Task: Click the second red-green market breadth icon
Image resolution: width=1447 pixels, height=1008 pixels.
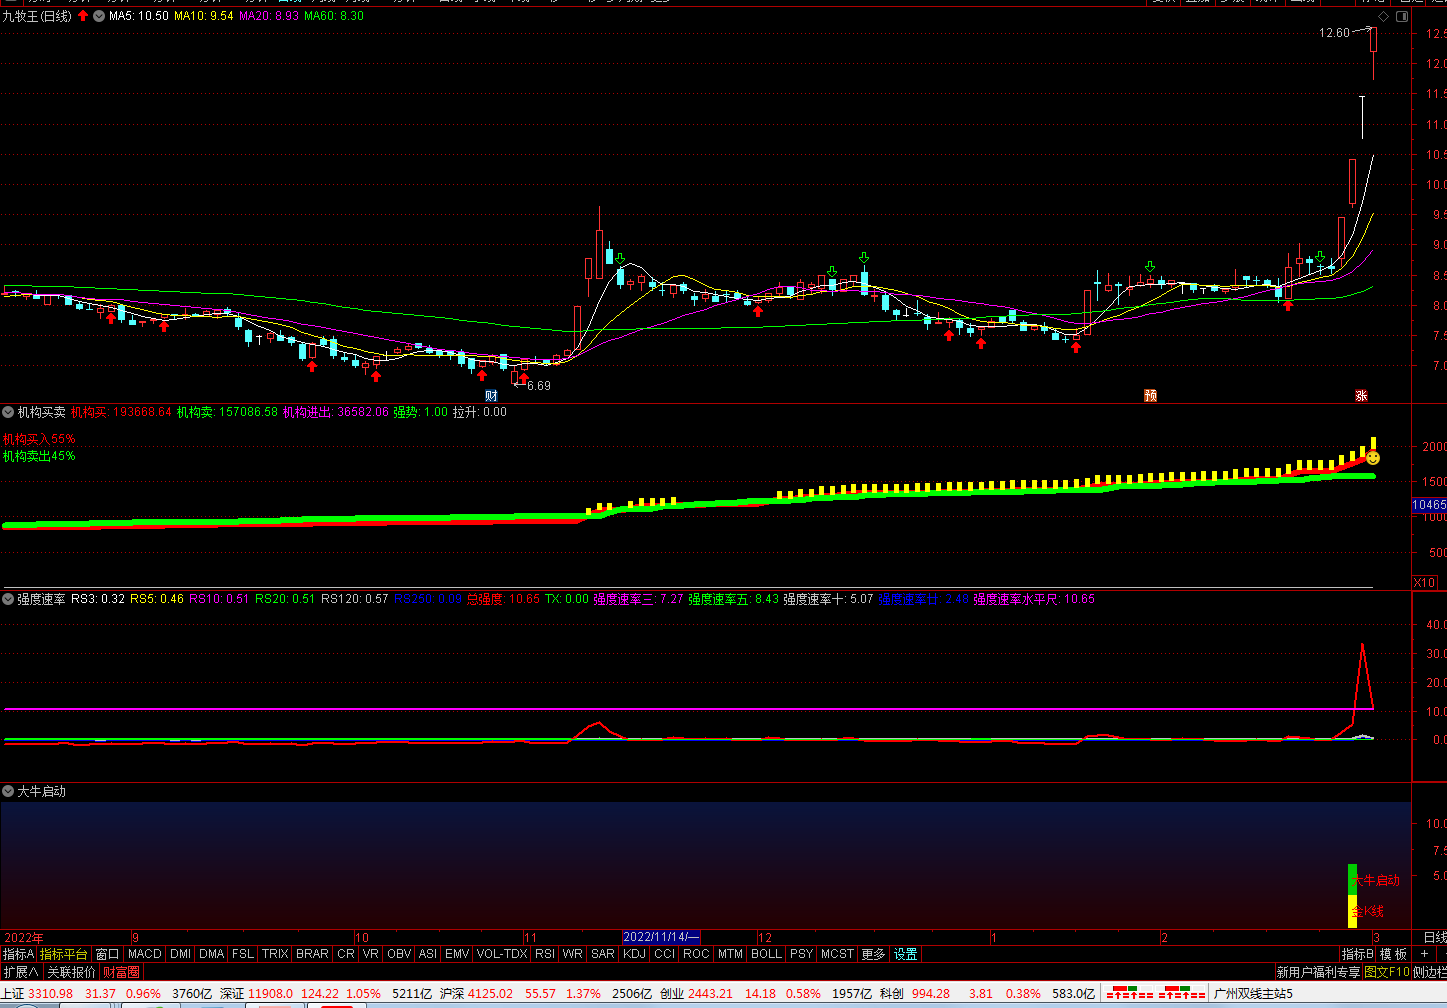Action: pos(1181,993)
